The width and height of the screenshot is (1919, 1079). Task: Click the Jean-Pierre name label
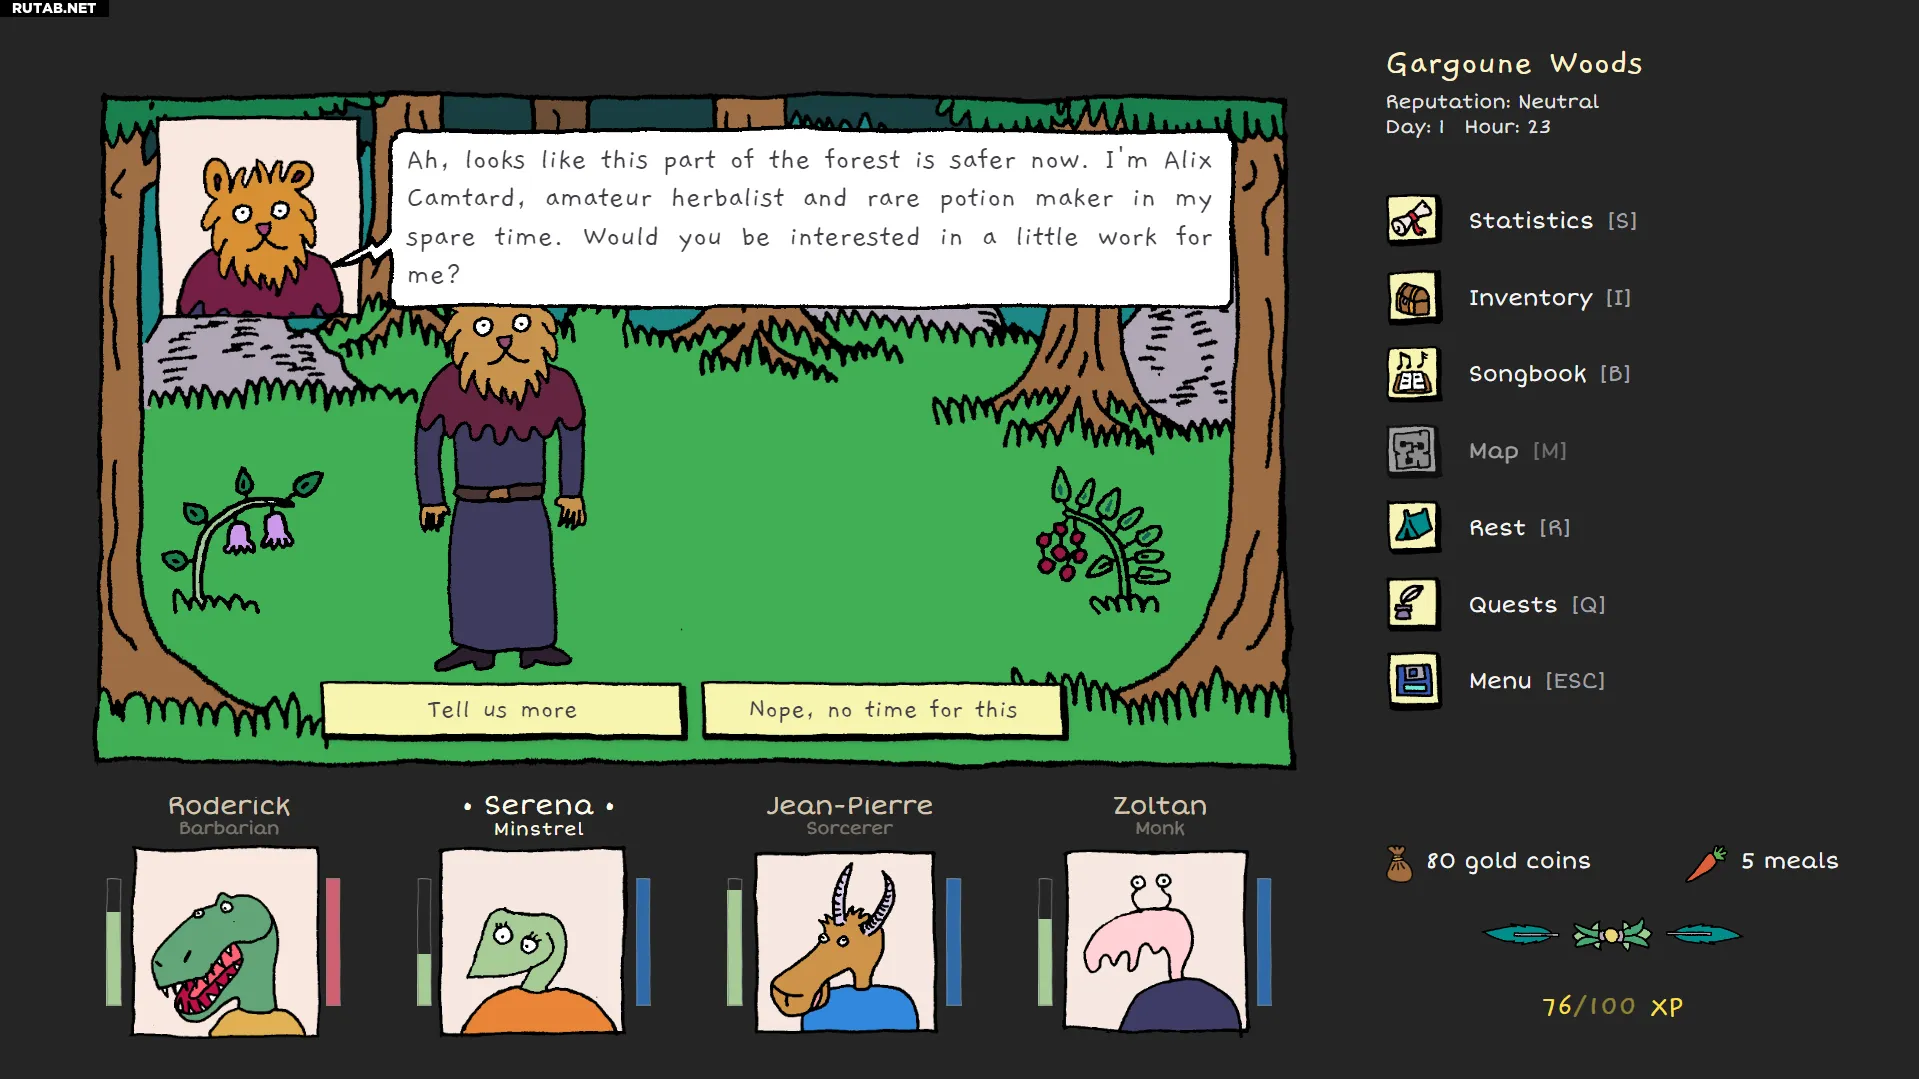(849, 805)
